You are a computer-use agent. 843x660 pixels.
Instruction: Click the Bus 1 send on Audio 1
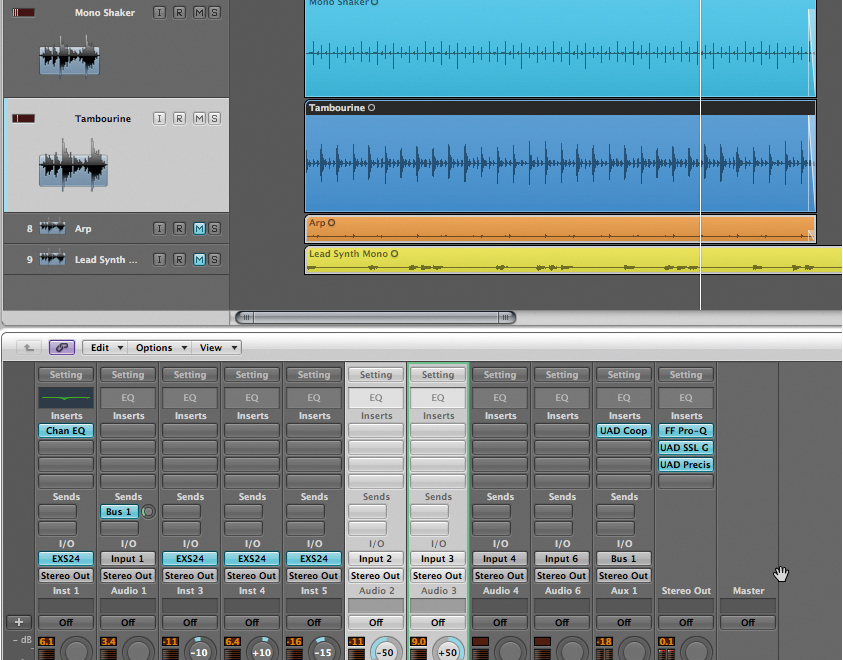119,512
